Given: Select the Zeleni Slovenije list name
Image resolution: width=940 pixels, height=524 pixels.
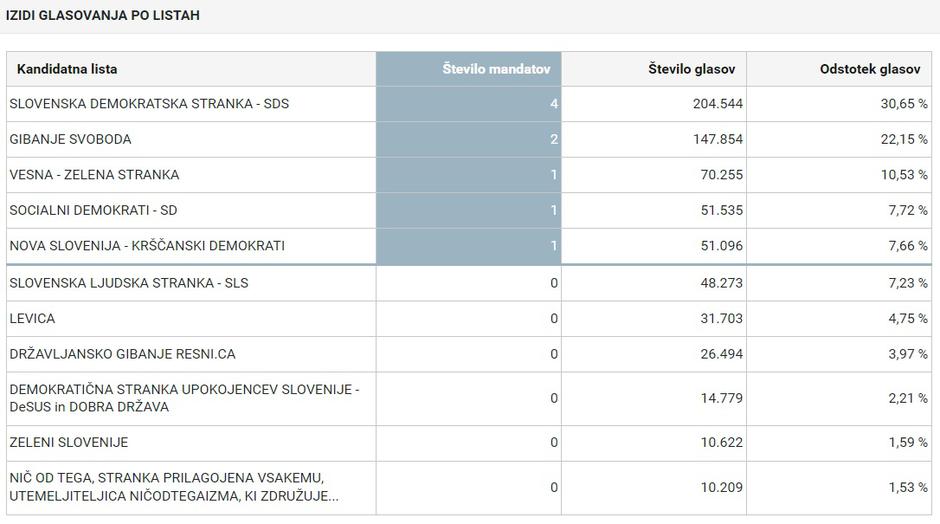Looking at the screenshot, I should pyautogui.click(x=69, y=442).
